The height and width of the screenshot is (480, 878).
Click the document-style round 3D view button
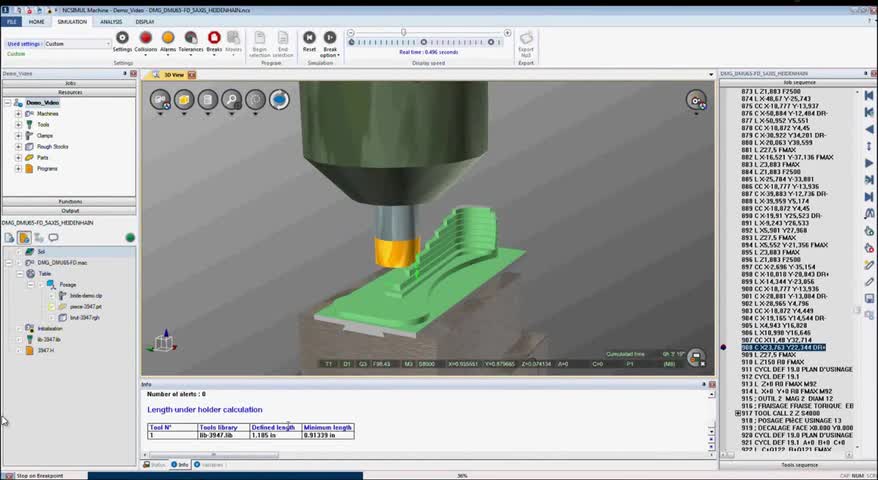[x=208, y=100]
